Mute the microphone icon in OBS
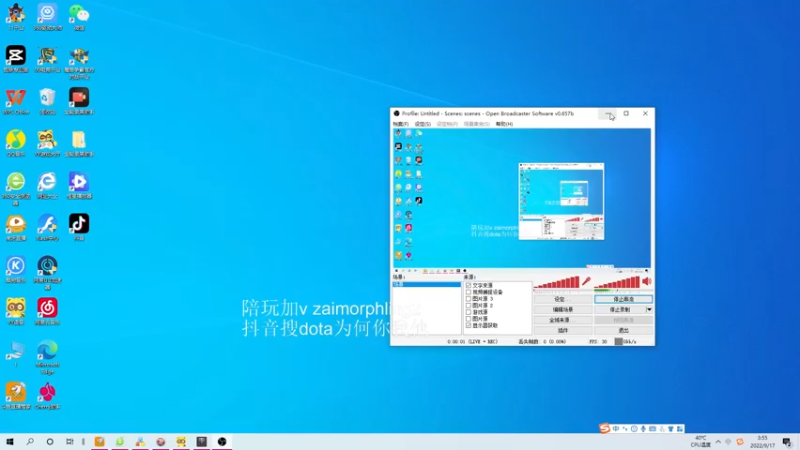 pyautogui.click(x=587, y=281)
